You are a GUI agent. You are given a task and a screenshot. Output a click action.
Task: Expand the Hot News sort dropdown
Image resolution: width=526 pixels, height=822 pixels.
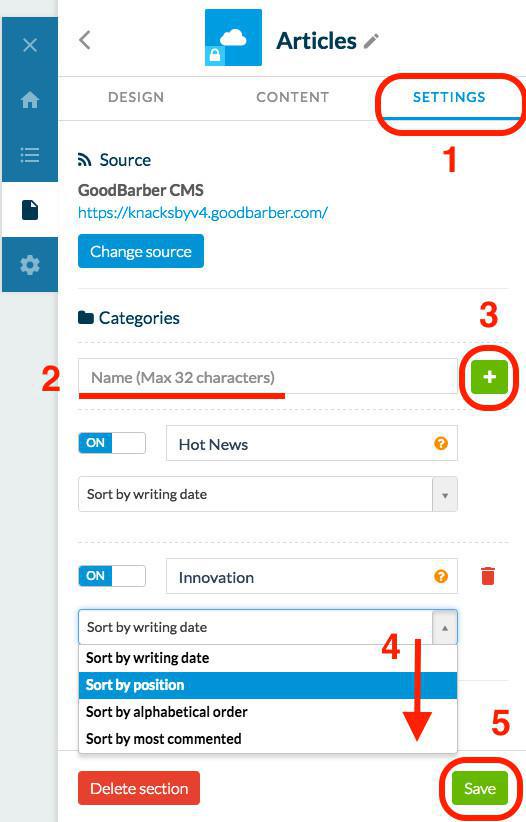(268, 494)
